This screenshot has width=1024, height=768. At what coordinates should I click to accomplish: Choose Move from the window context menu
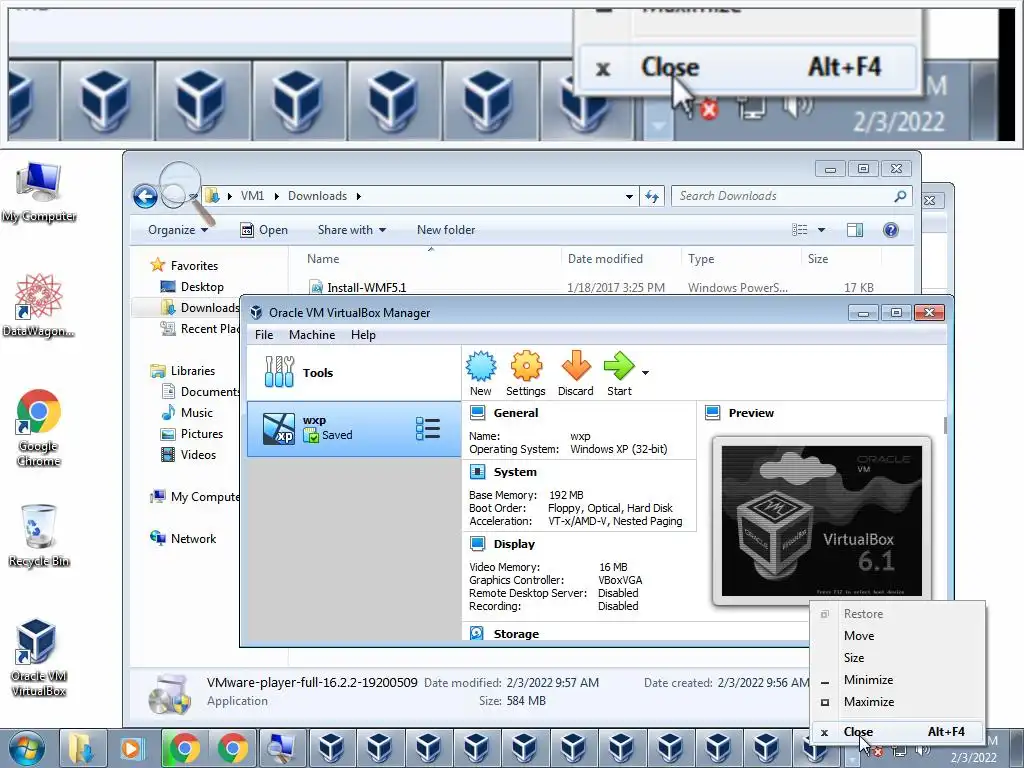(x=897, y=635)
